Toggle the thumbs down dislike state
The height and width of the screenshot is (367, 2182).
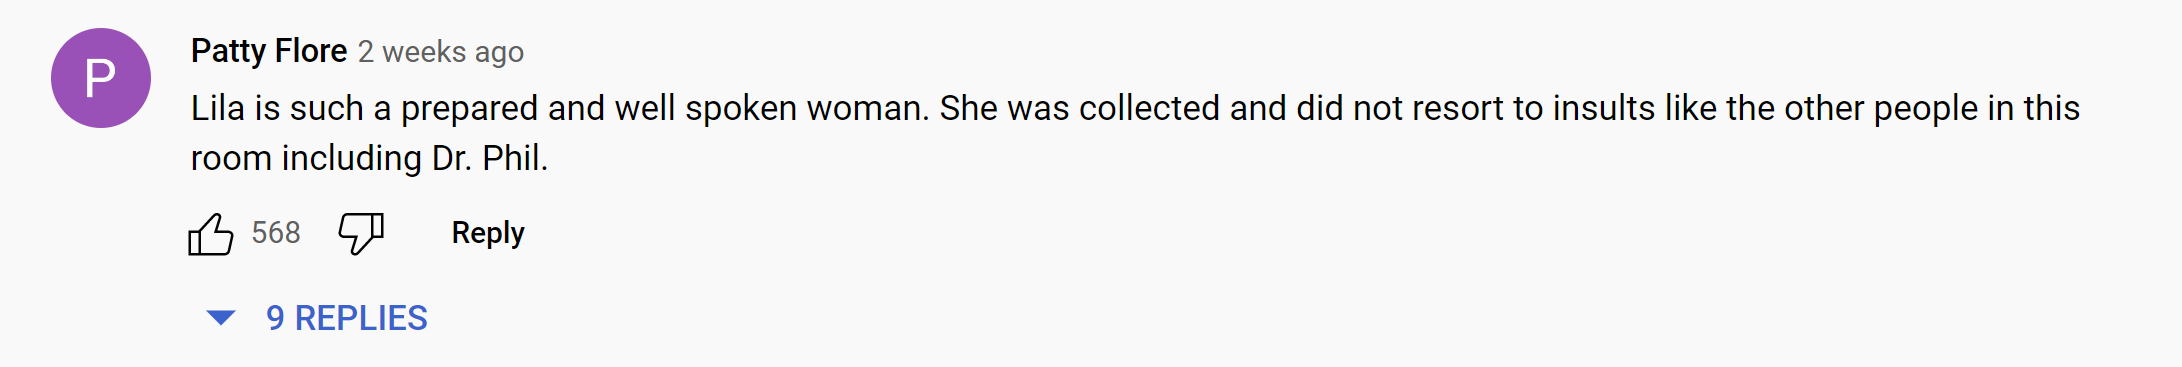(x=361, y=234)
